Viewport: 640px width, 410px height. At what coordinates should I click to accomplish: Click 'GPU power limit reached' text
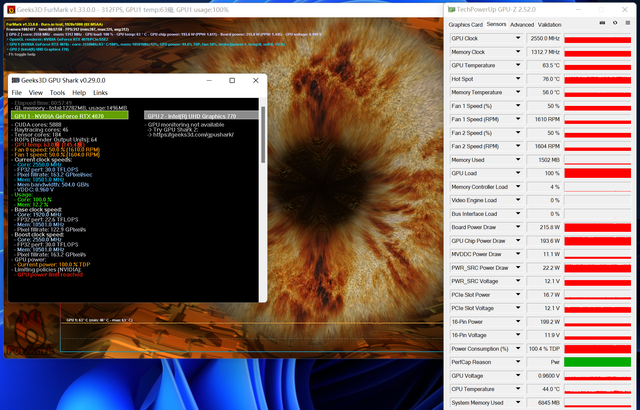click(x=50, y=275)
